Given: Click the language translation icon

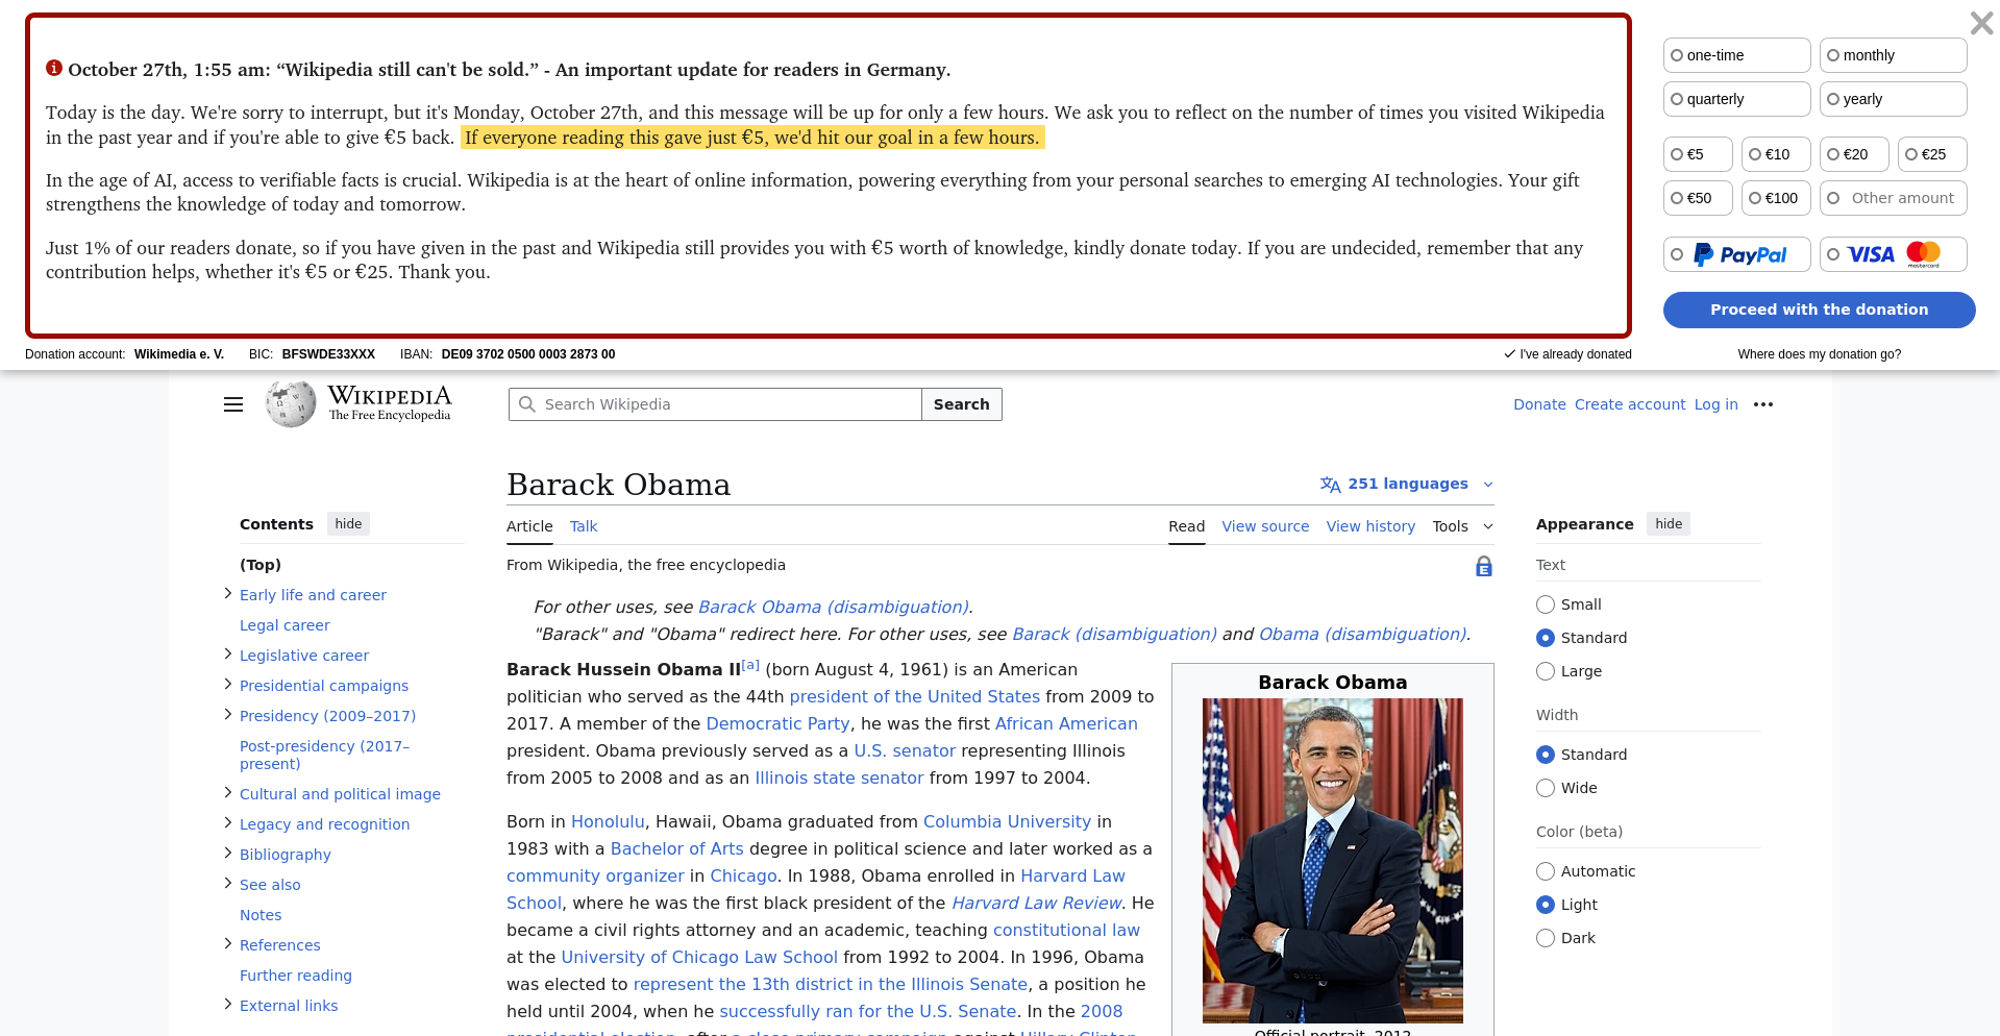Looking at the screenshot, I should pyautogui.click(x=1330, y=485).
